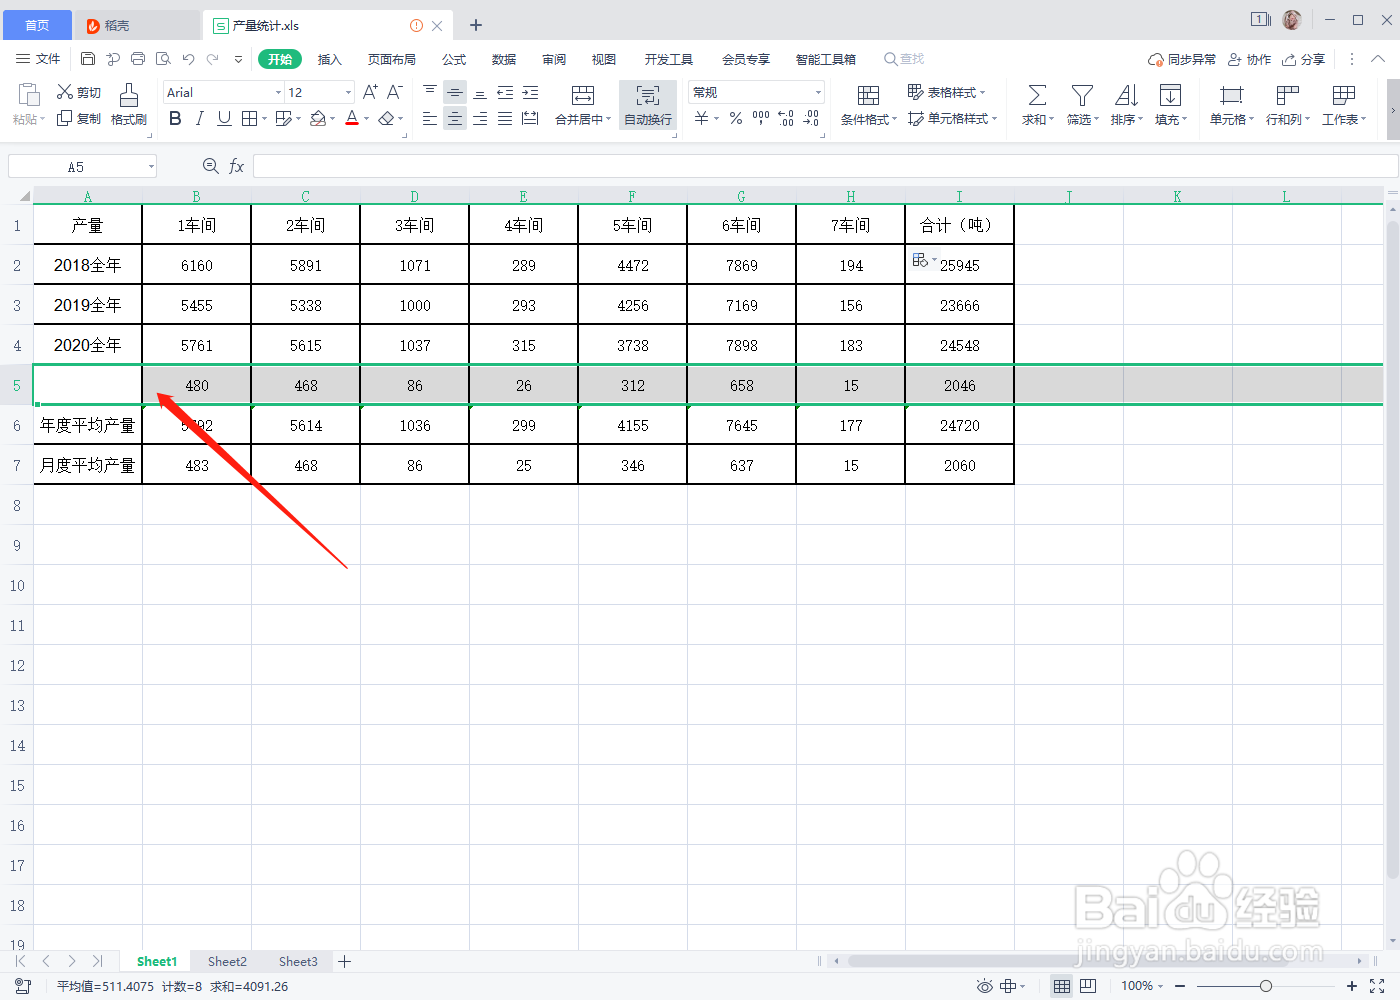Switch to page layout view in status bar
Image resolution: width=1400 pixels, height=1000 pixels.
click(x=1088, y=986)
